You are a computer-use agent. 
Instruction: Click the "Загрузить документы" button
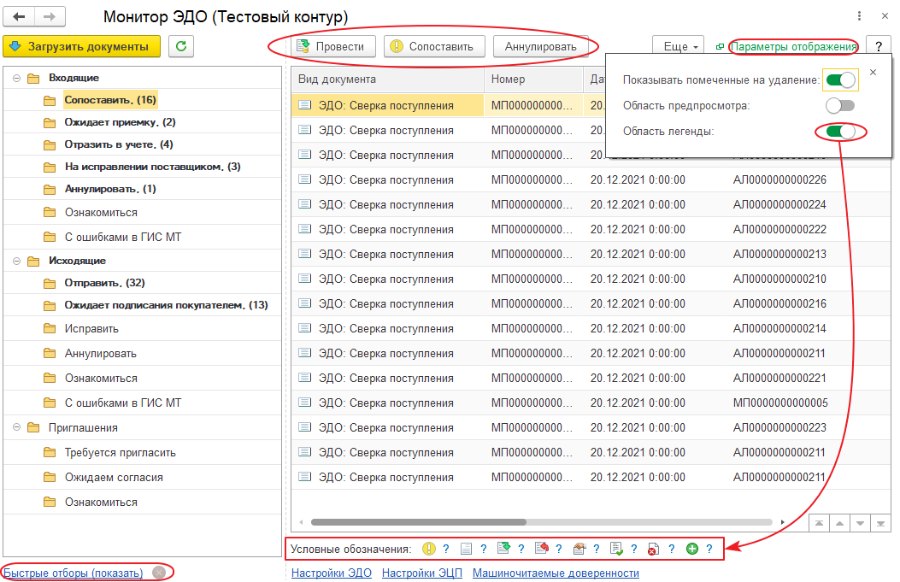82,46
